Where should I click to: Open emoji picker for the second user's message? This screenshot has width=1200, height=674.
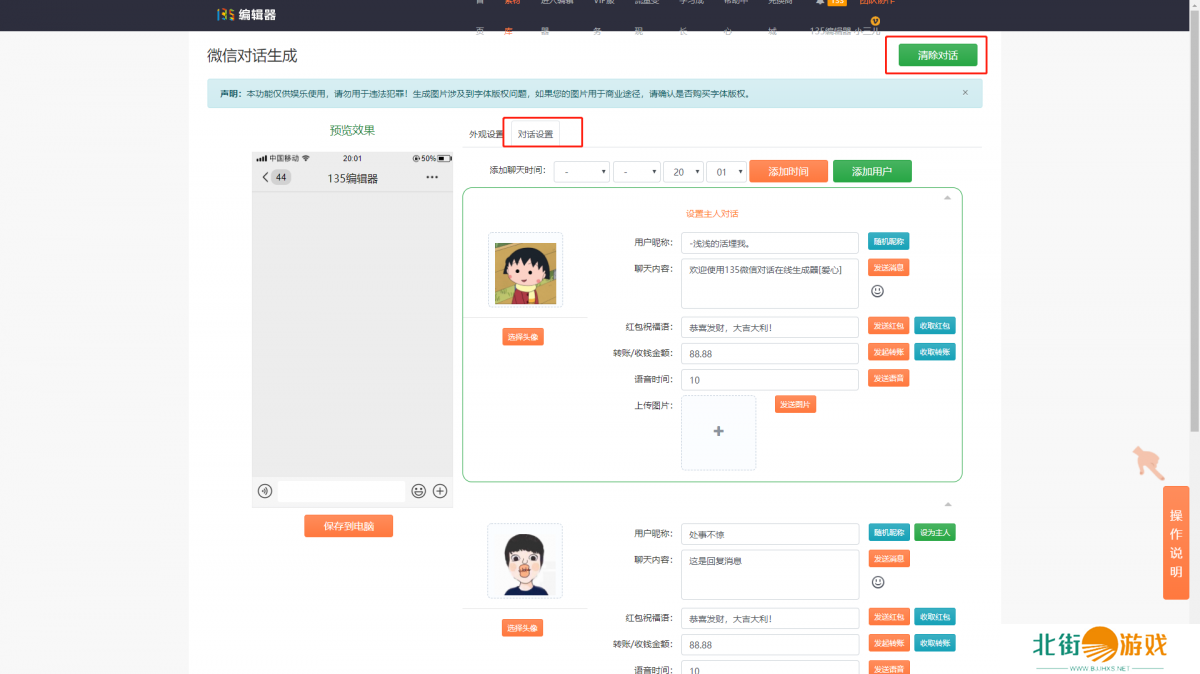[x=877, y=582]
